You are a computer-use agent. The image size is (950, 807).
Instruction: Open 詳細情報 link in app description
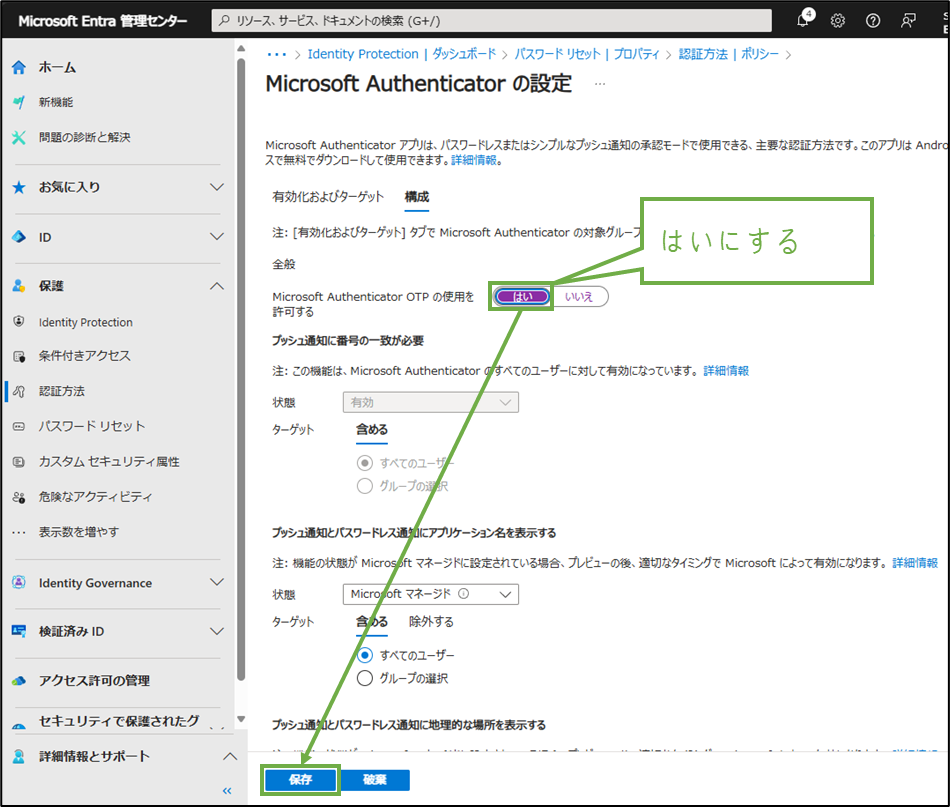pyautogui.click(x=474, y=161)
